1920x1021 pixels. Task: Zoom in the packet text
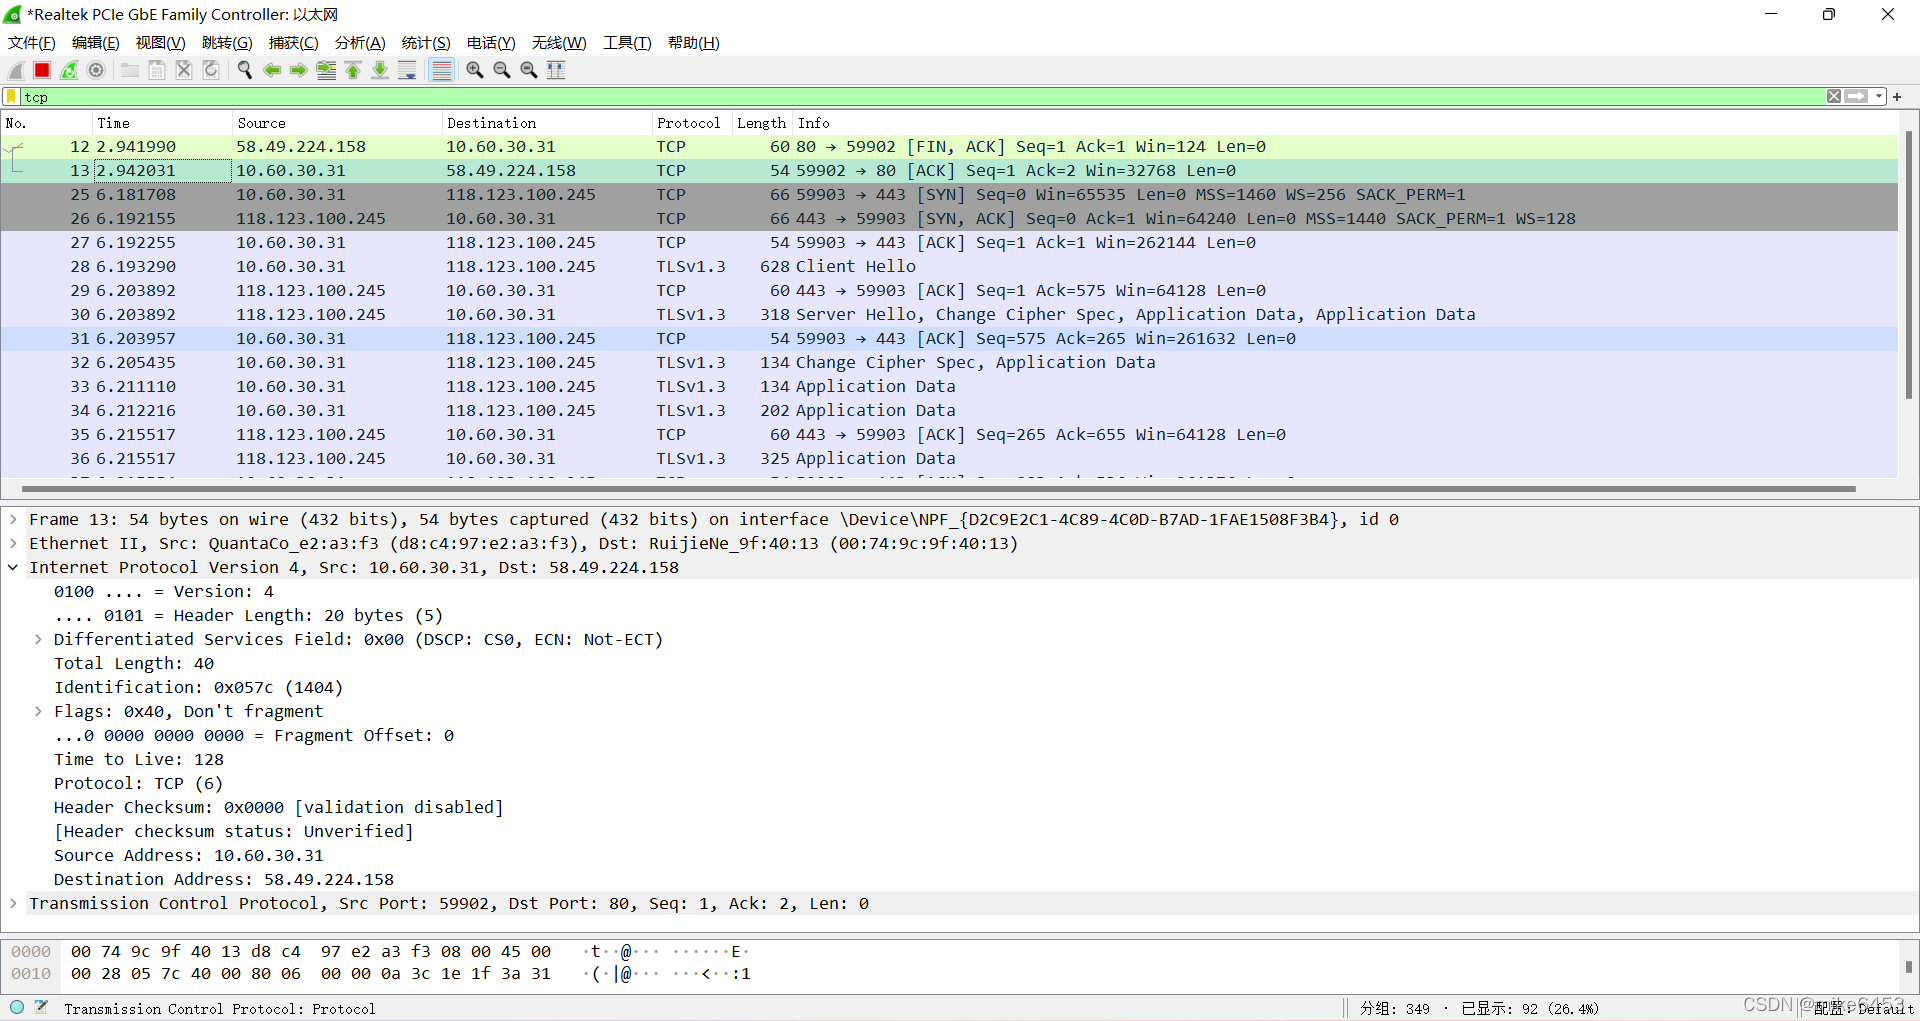click(x=475, y=70)
